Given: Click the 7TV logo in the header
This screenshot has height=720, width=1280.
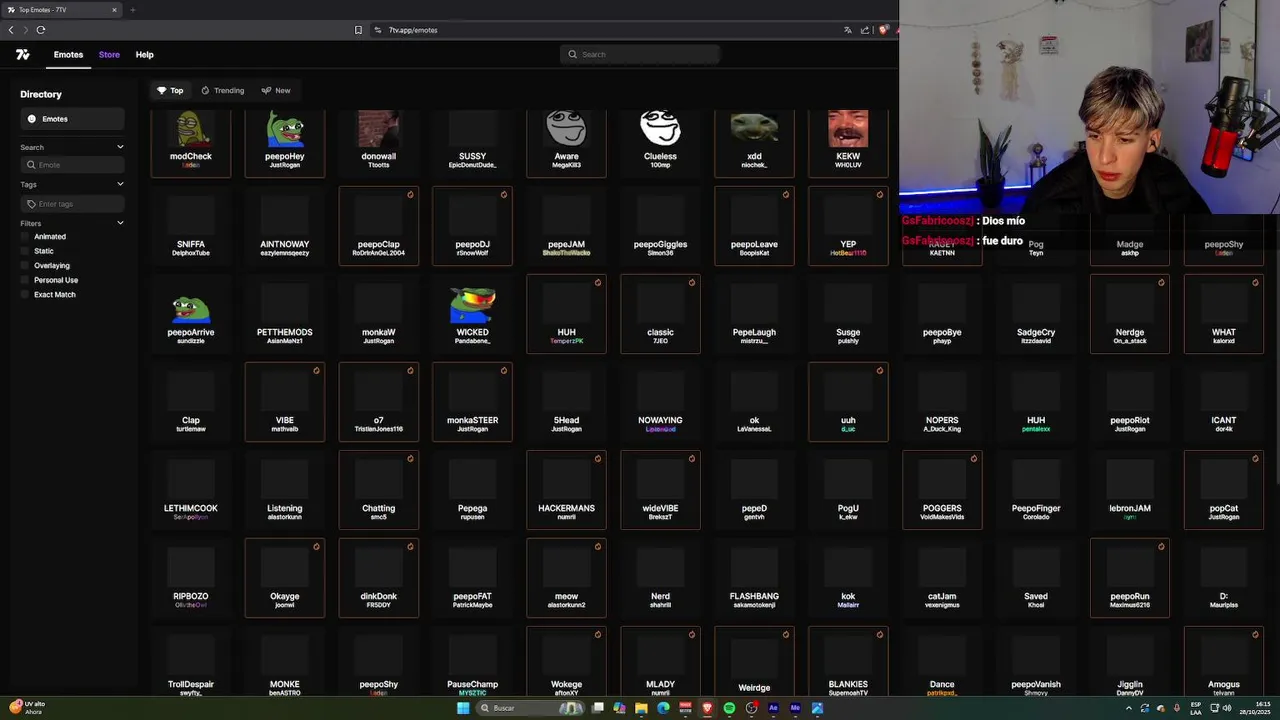Looking at the screenshot, I should pos(22,55).
